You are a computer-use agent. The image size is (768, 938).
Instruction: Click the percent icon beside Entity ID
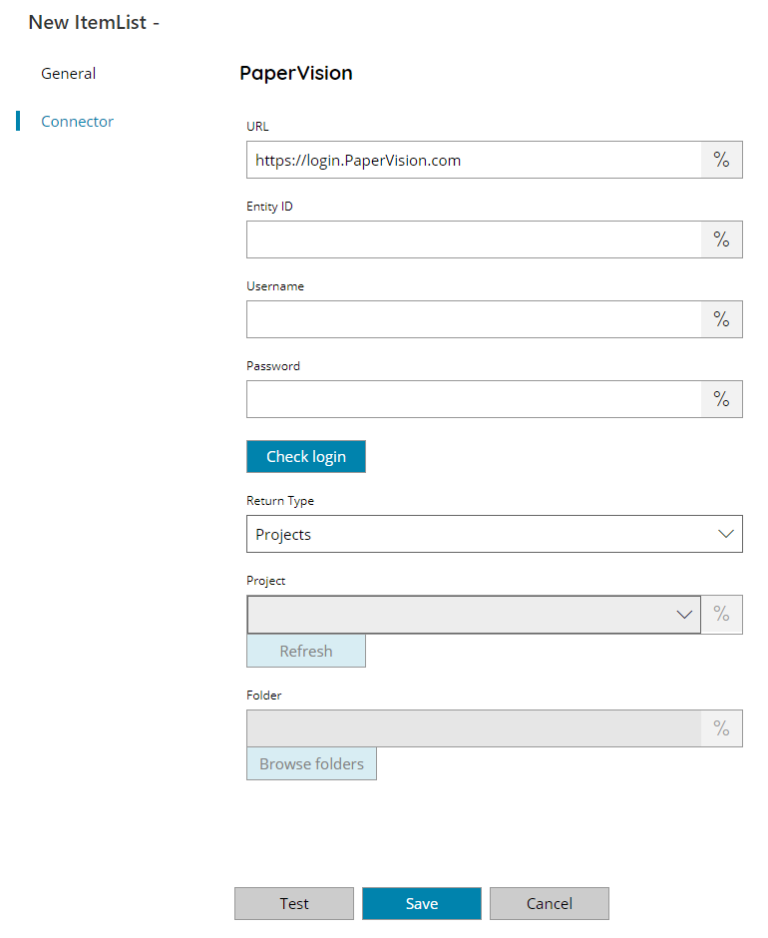722,239
